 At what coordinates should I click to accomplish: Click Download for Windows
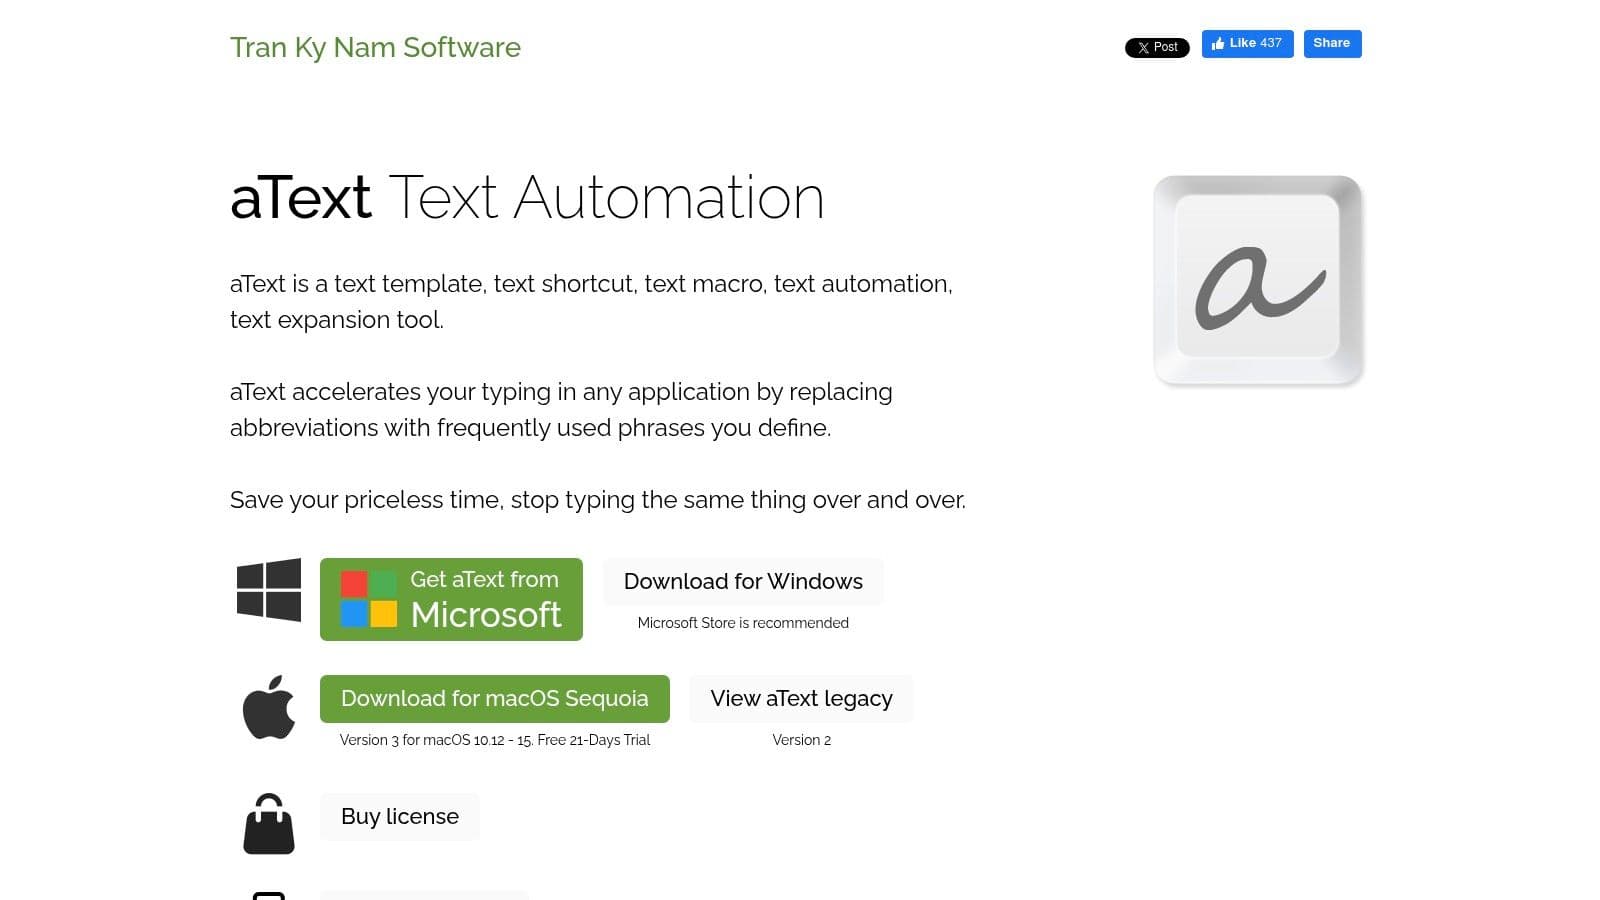point(743,581)
